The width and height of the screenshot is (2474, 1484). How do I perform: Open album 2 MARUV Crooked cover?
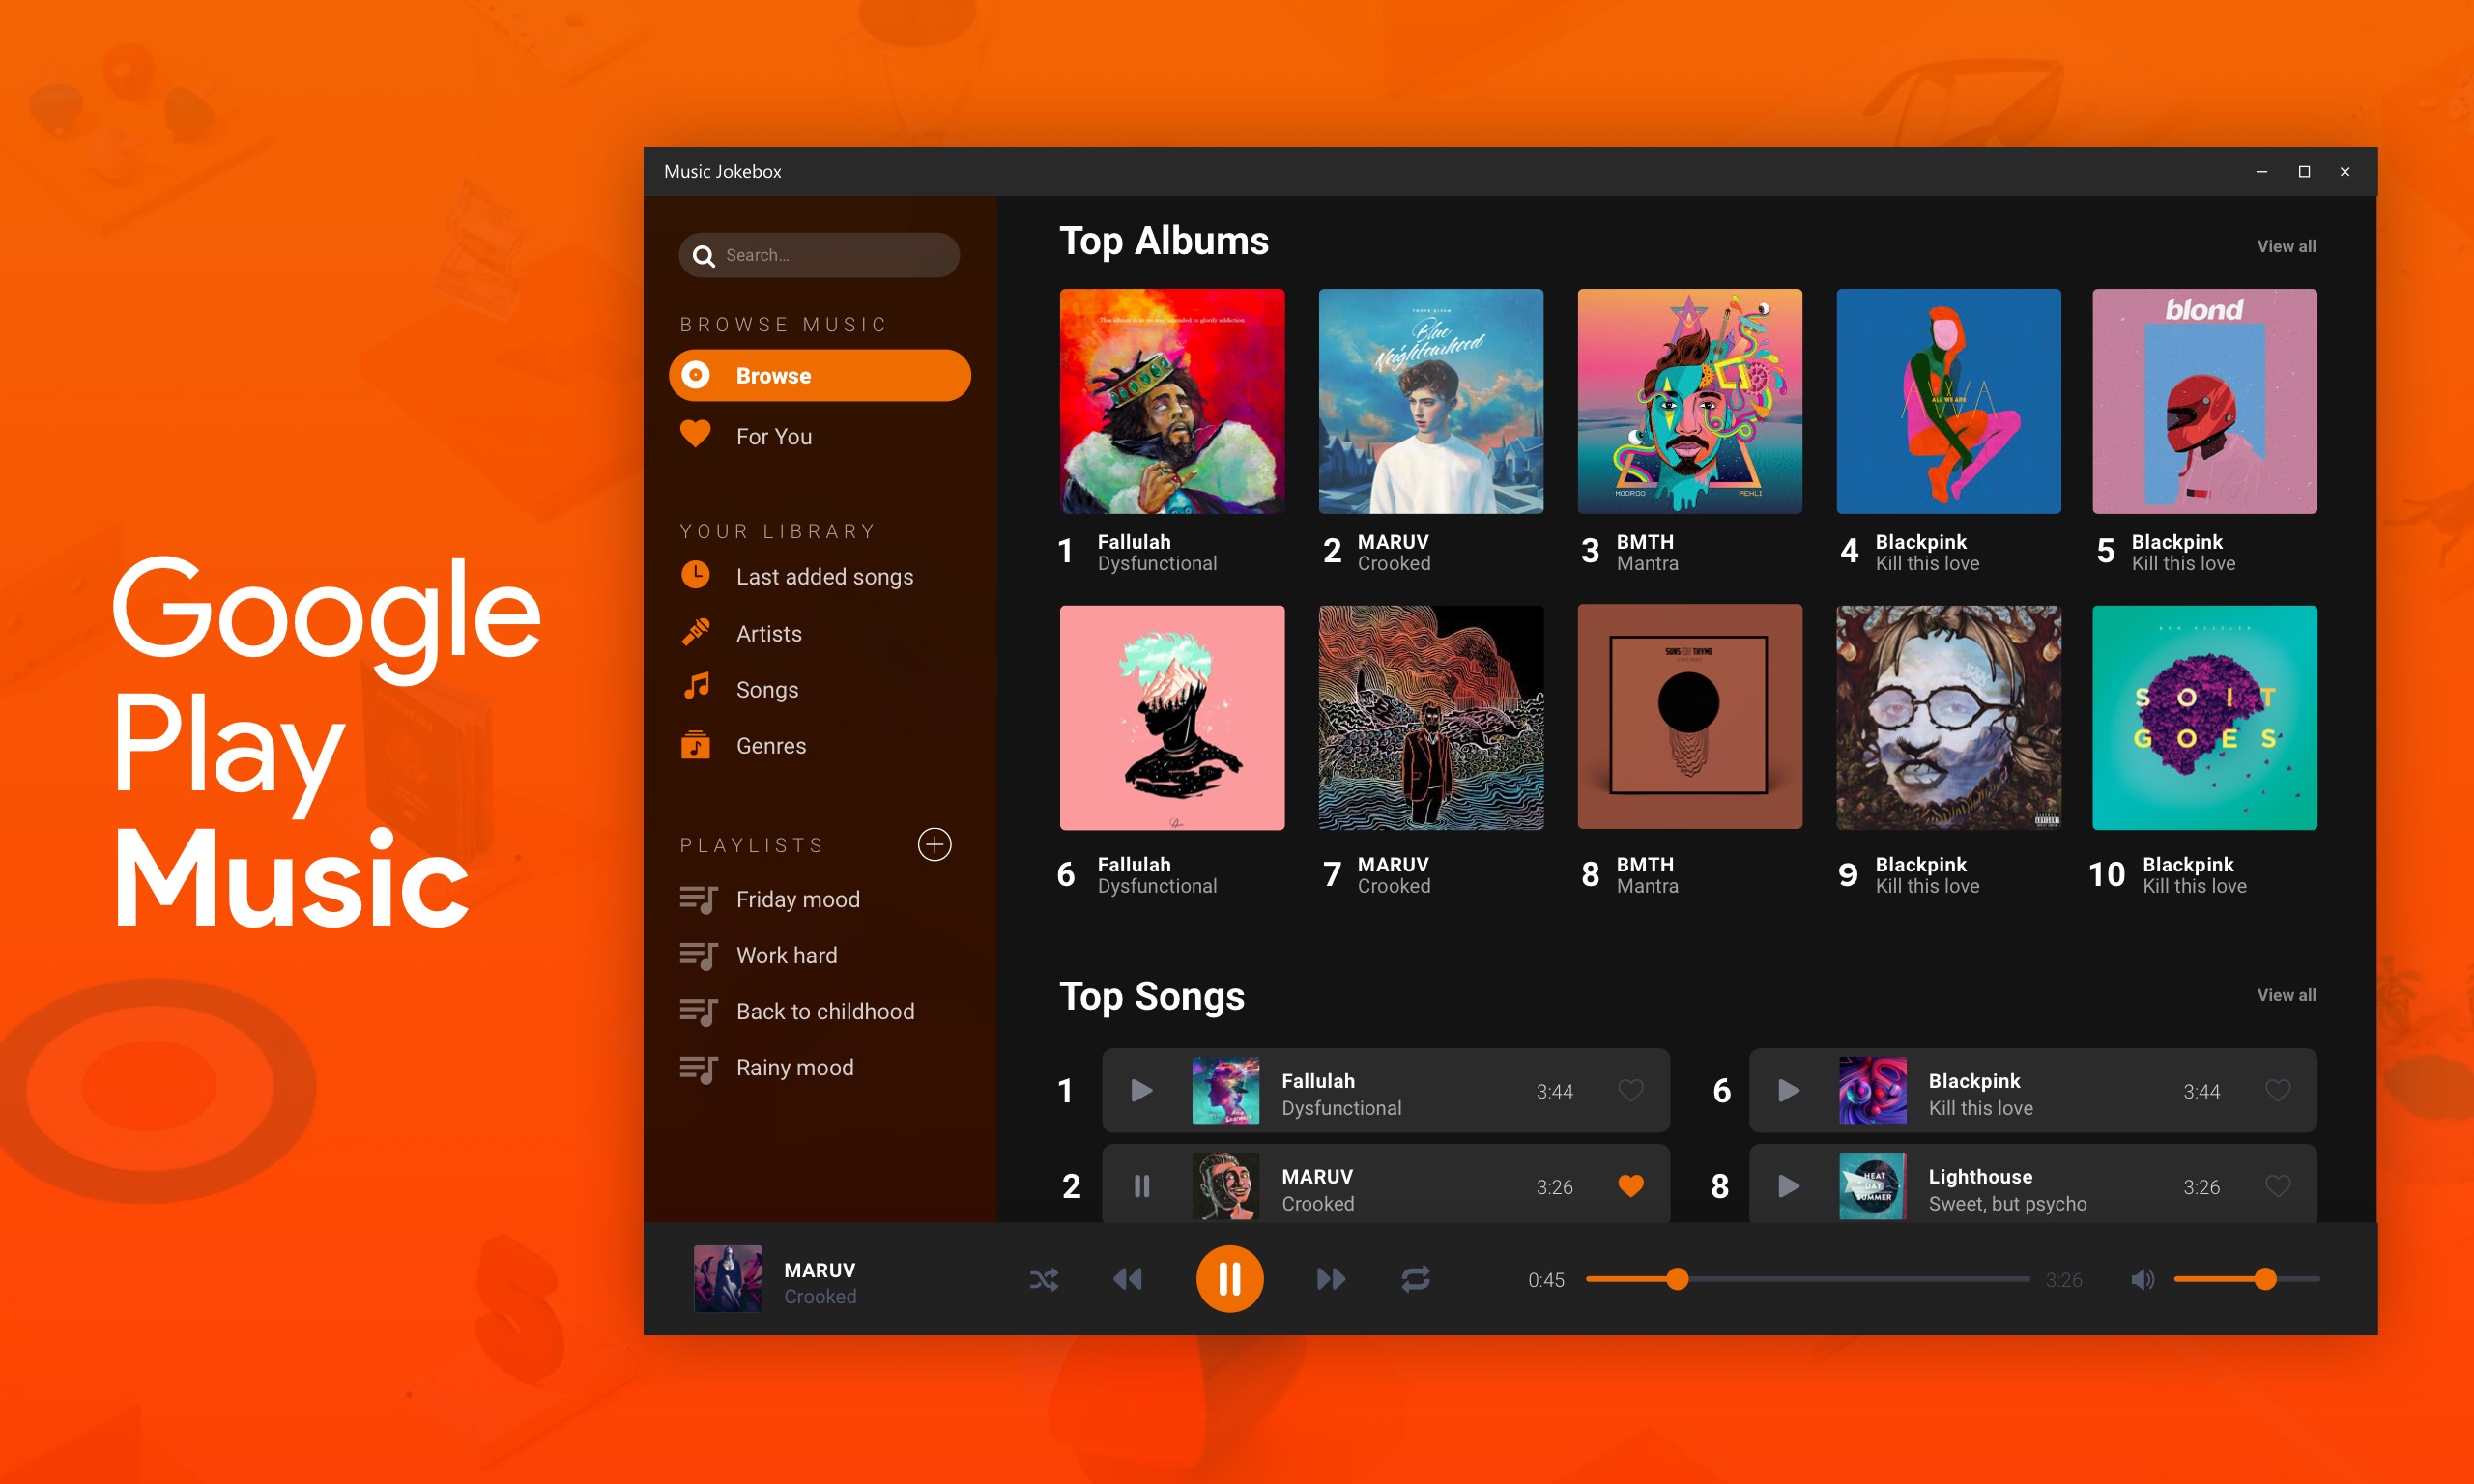point(1431,401)
